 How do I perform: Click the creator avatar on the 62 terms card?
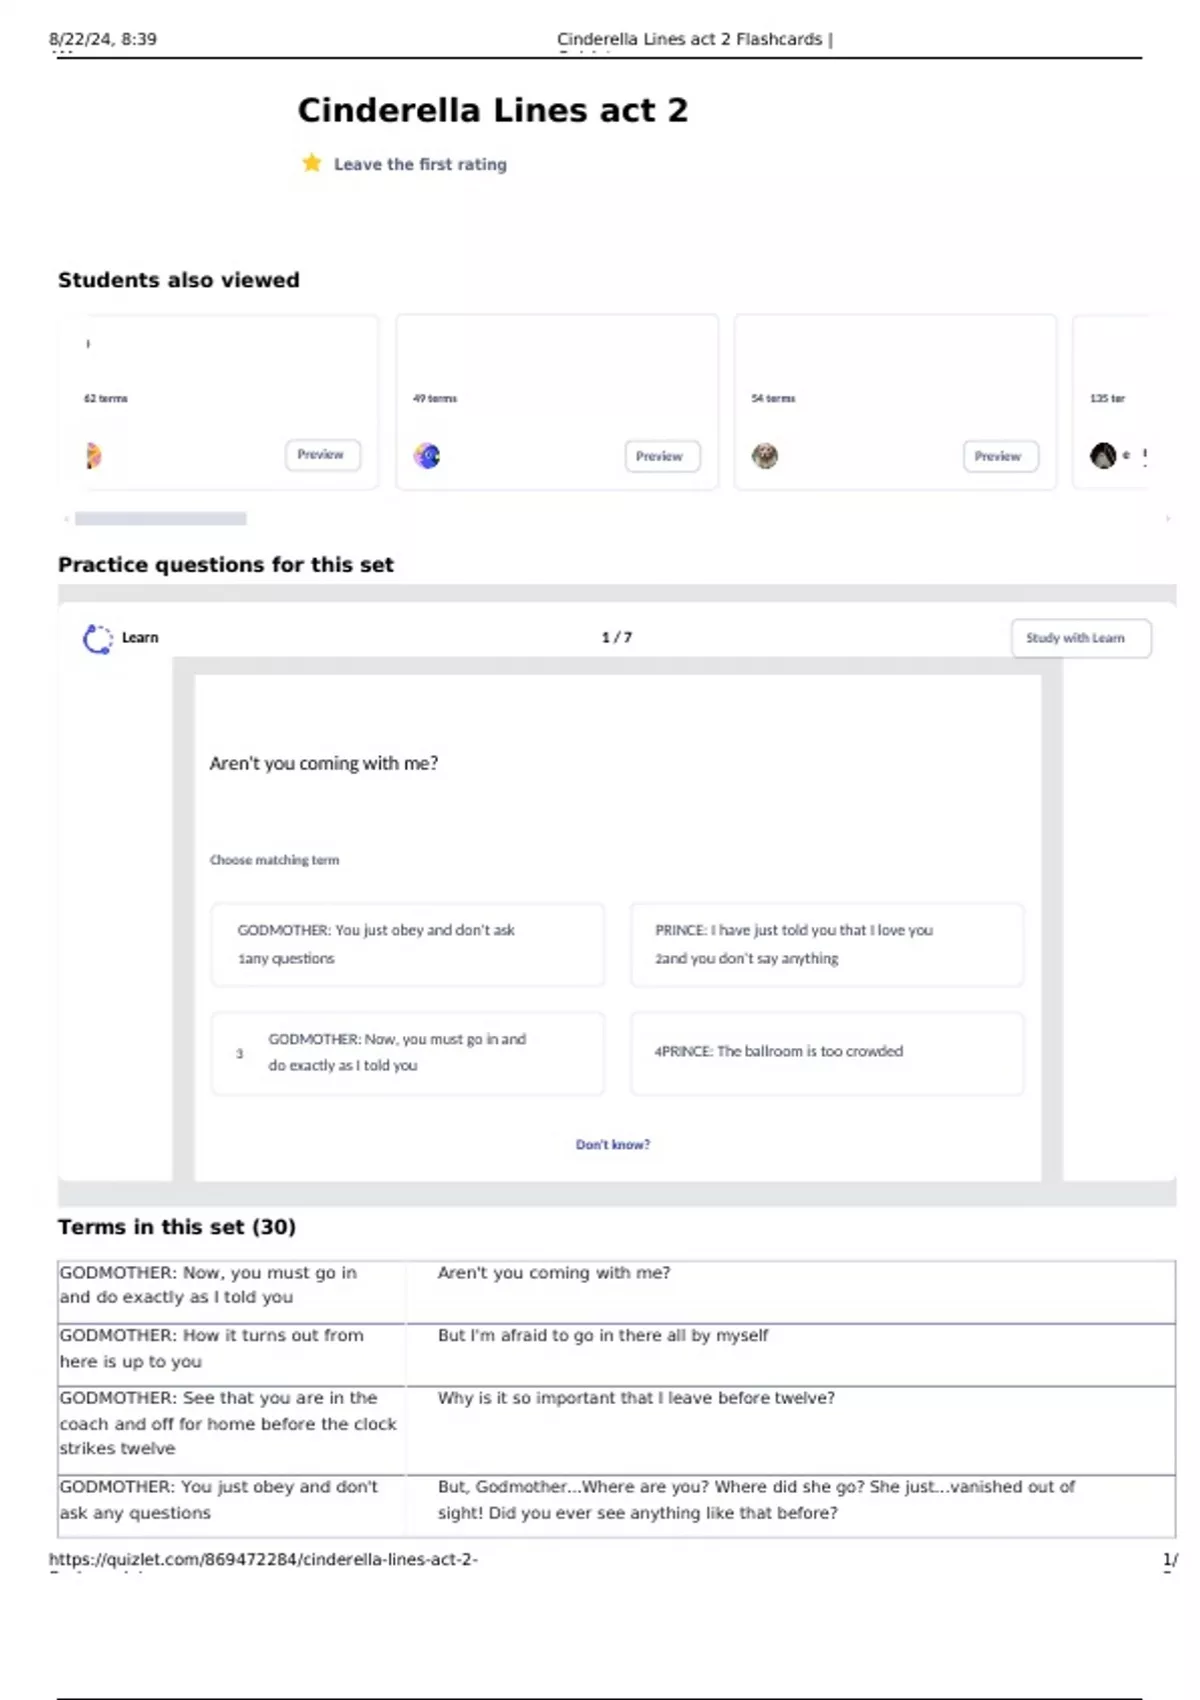tap(93, 456)
